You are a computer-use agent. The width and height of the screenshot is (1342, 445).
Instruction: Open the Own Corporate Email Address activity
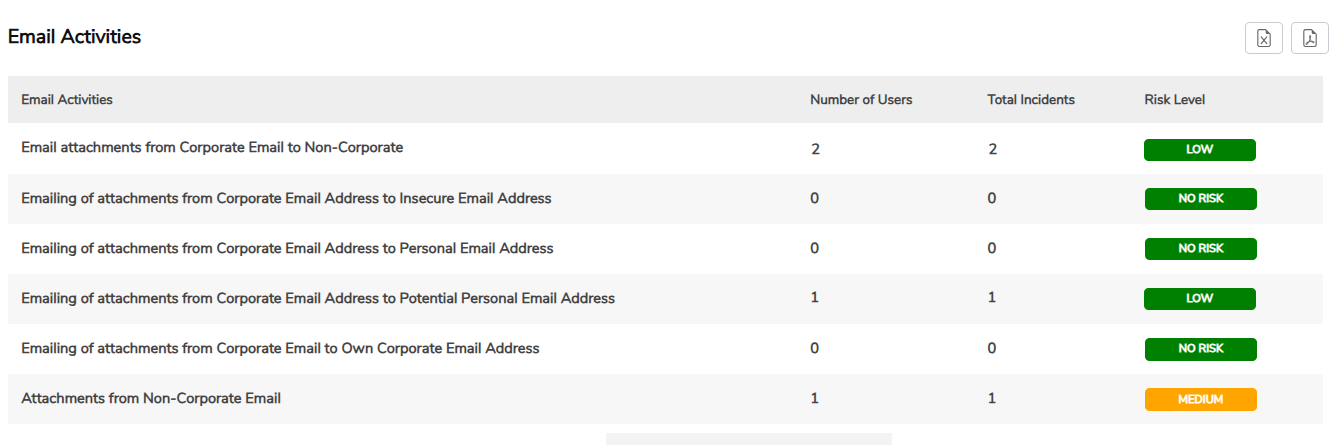point(280,348)
